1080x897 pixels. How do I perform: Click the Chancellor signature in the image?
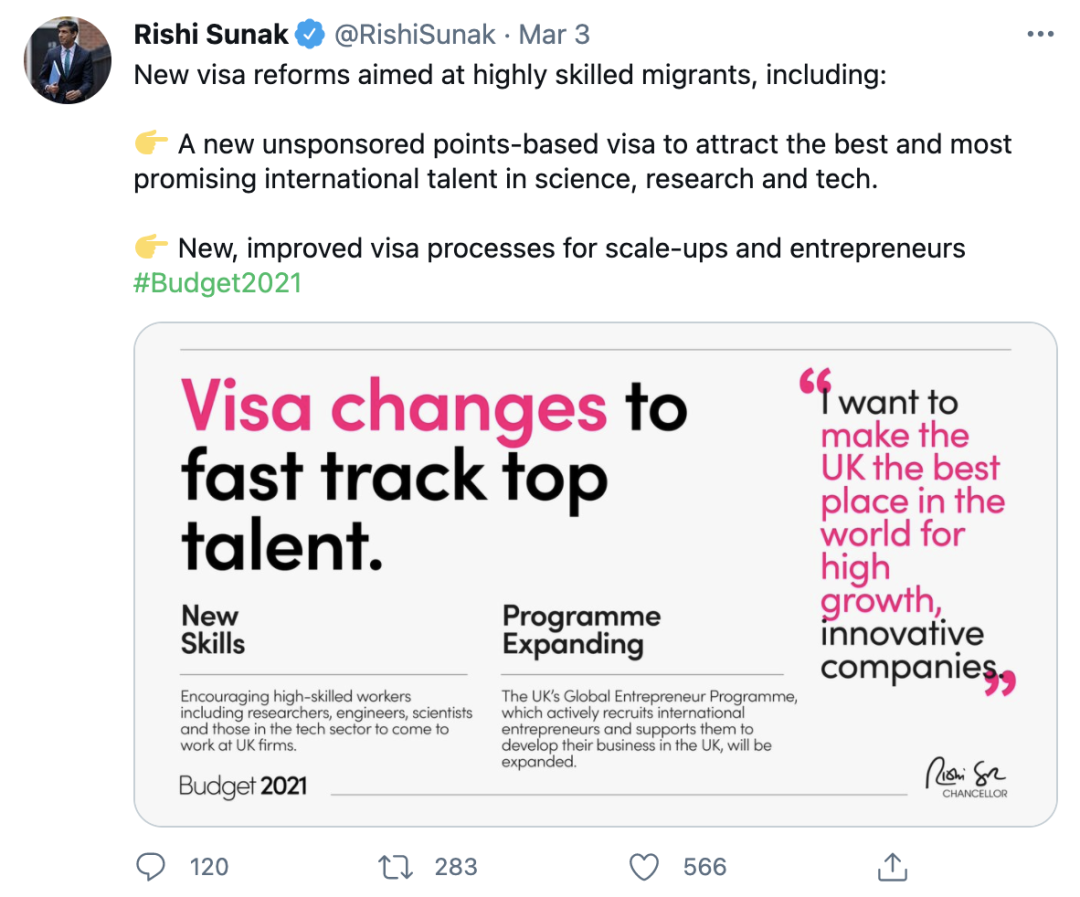(x=965, y=775)
